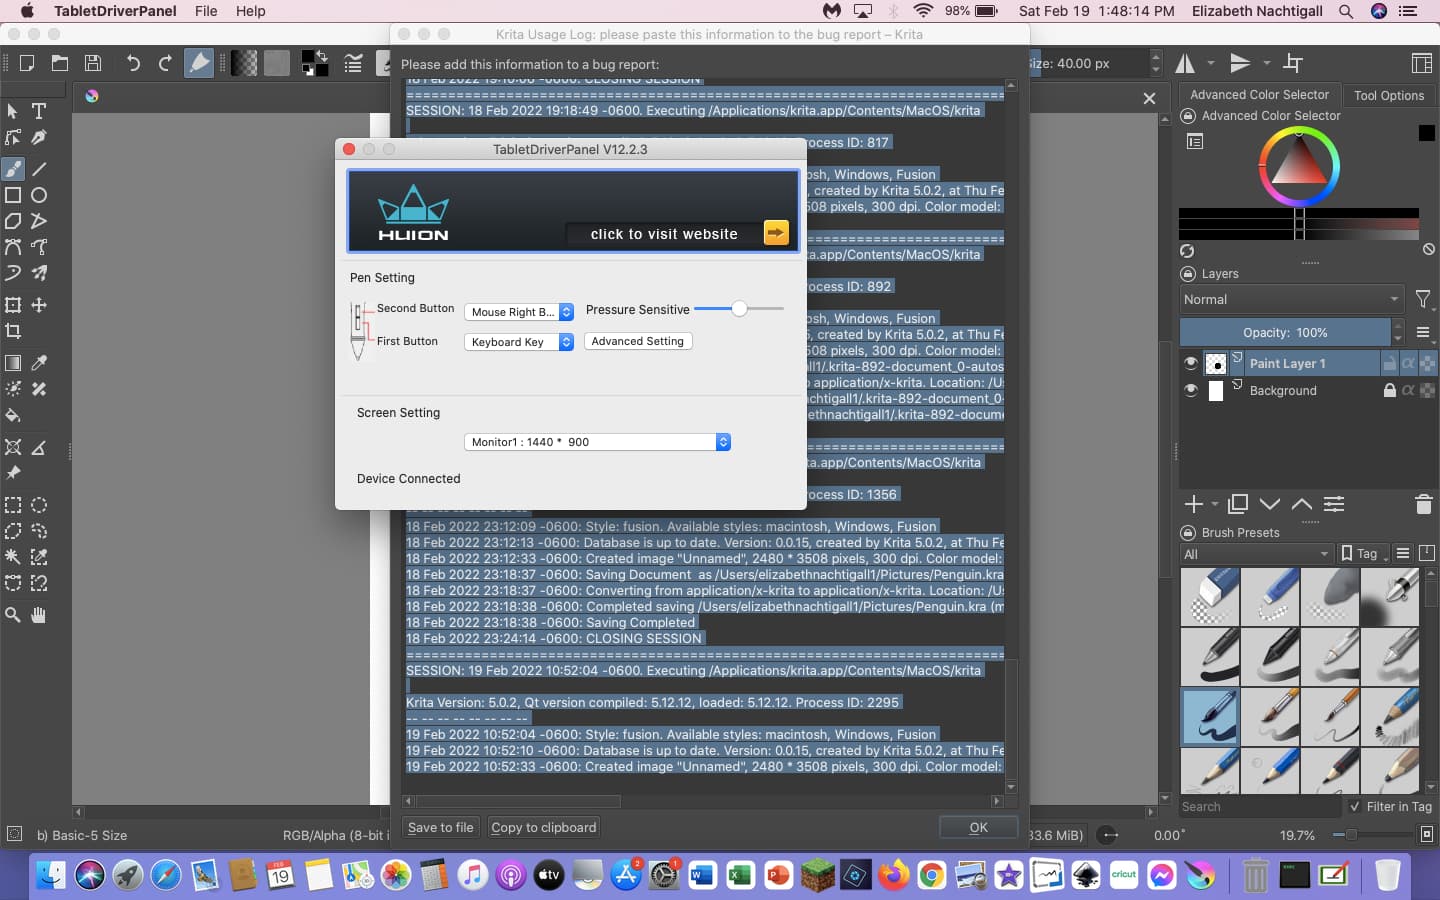Select the Ellipse shape tool
This screenshot has width=1440, height=900.
pos(39,195)
